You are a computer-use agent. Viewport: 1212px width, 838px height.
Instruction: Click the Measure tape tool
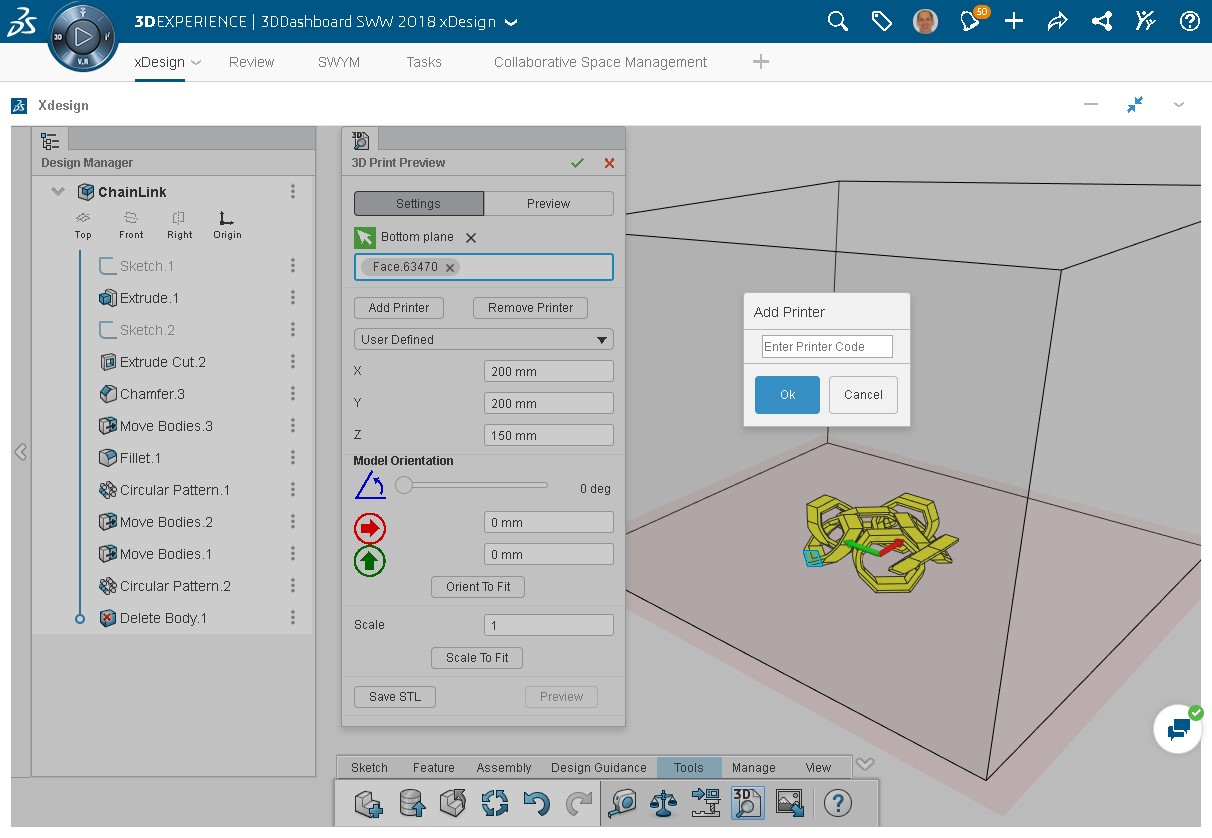click(622, 802)
